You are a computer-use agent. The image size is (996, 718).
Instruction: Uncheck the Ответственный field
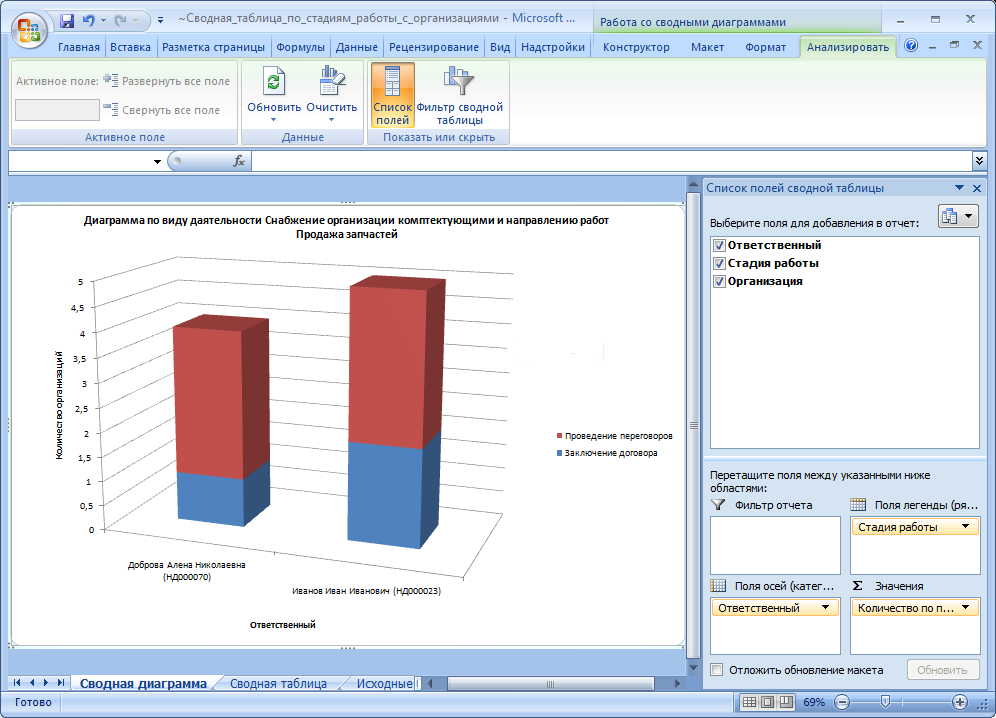click(720, 245)
